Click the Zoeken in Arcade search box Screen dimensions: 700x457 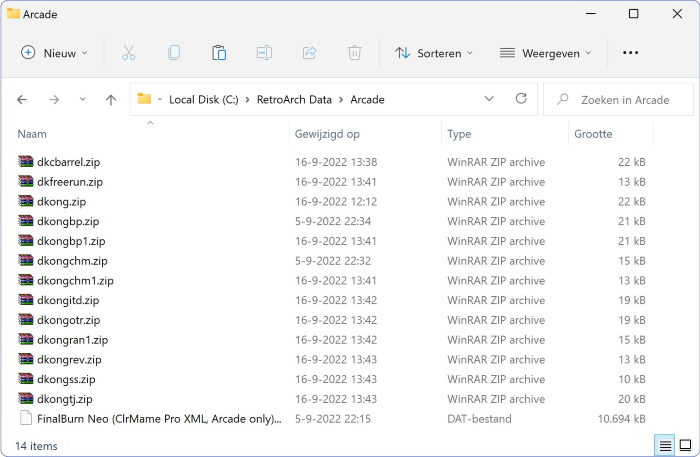coord(619,100)
